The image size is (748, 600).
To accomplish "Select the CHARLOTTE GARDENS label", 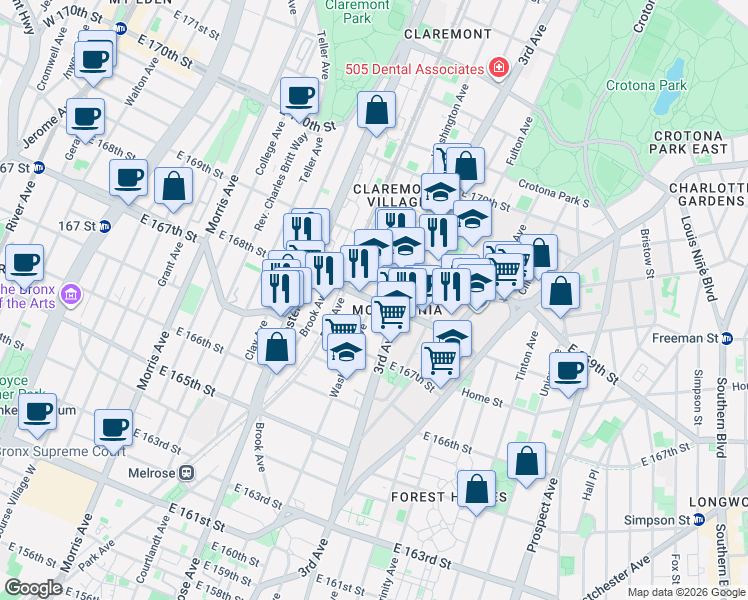I will click(708, 195).
